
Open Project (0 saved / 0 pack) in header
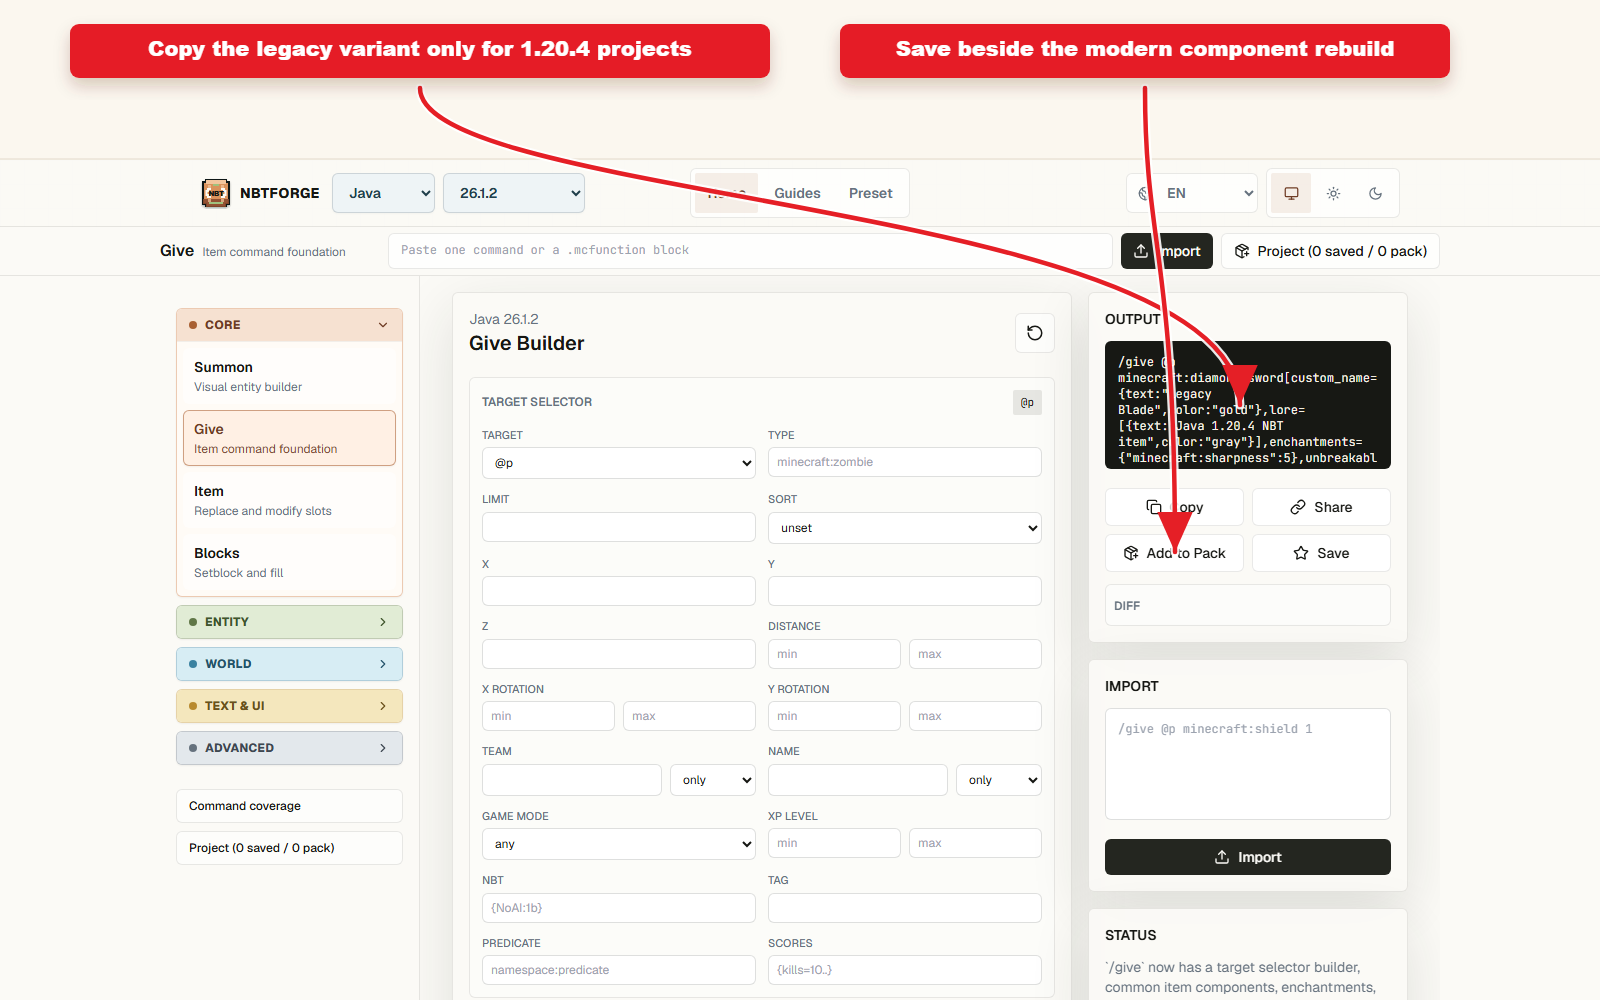[1330, 251]
